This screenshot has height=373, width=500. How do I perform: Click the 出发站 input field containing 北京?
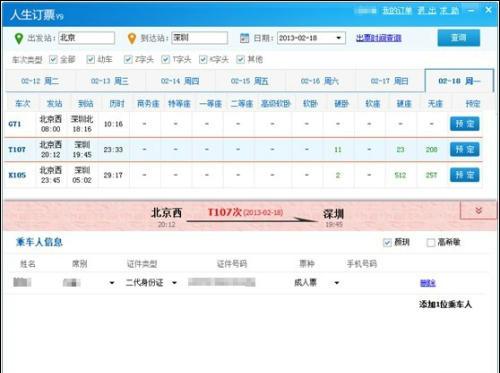86,38
